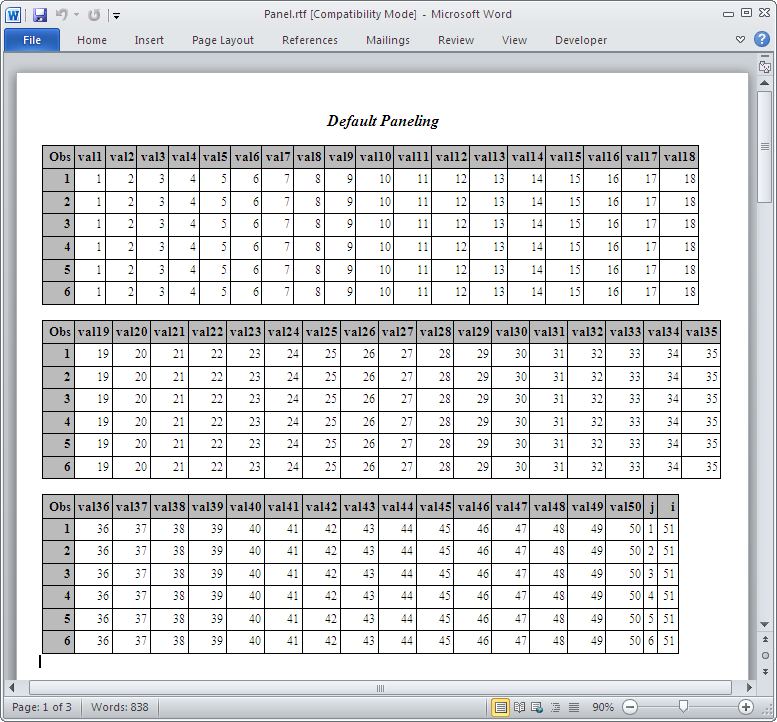
Task: Click the Word application icon in title bar
Action: (13, 15)
